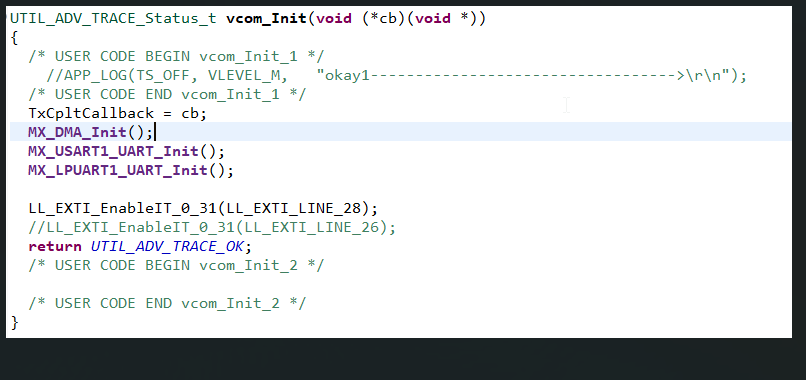Image resolution: width=806 pixels, height=380 pixels.
Task: Click MX_USART1_UART_Init() call
Action: [x=126, y=151]
